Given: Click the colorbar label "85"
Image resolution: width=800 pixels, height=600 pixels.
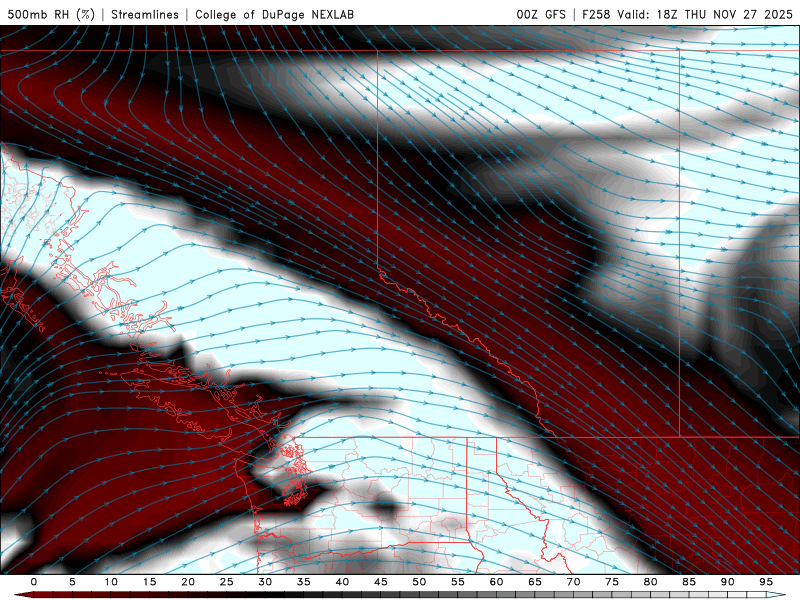Looking at the screenshot, I should [x=689, y=582].
